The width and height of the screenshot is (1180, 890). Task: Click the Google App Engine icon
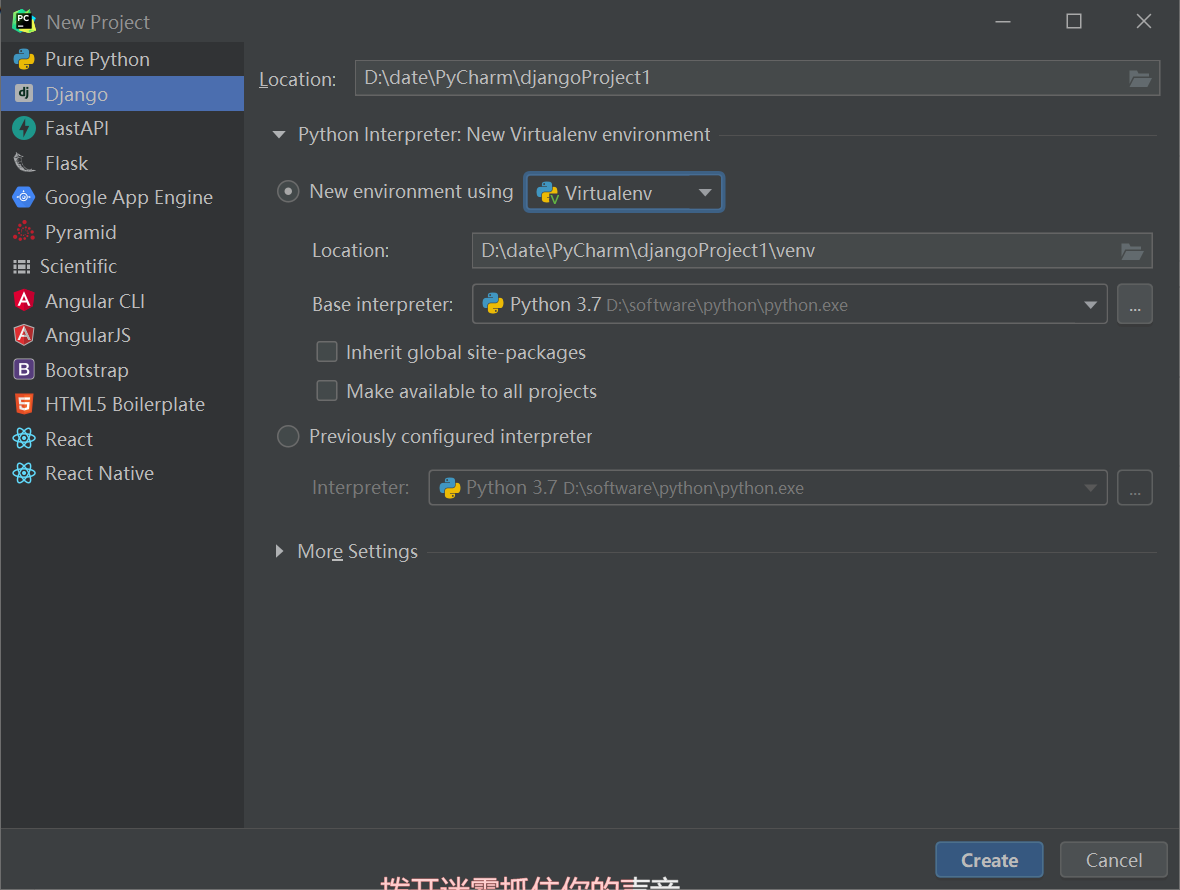24,197
